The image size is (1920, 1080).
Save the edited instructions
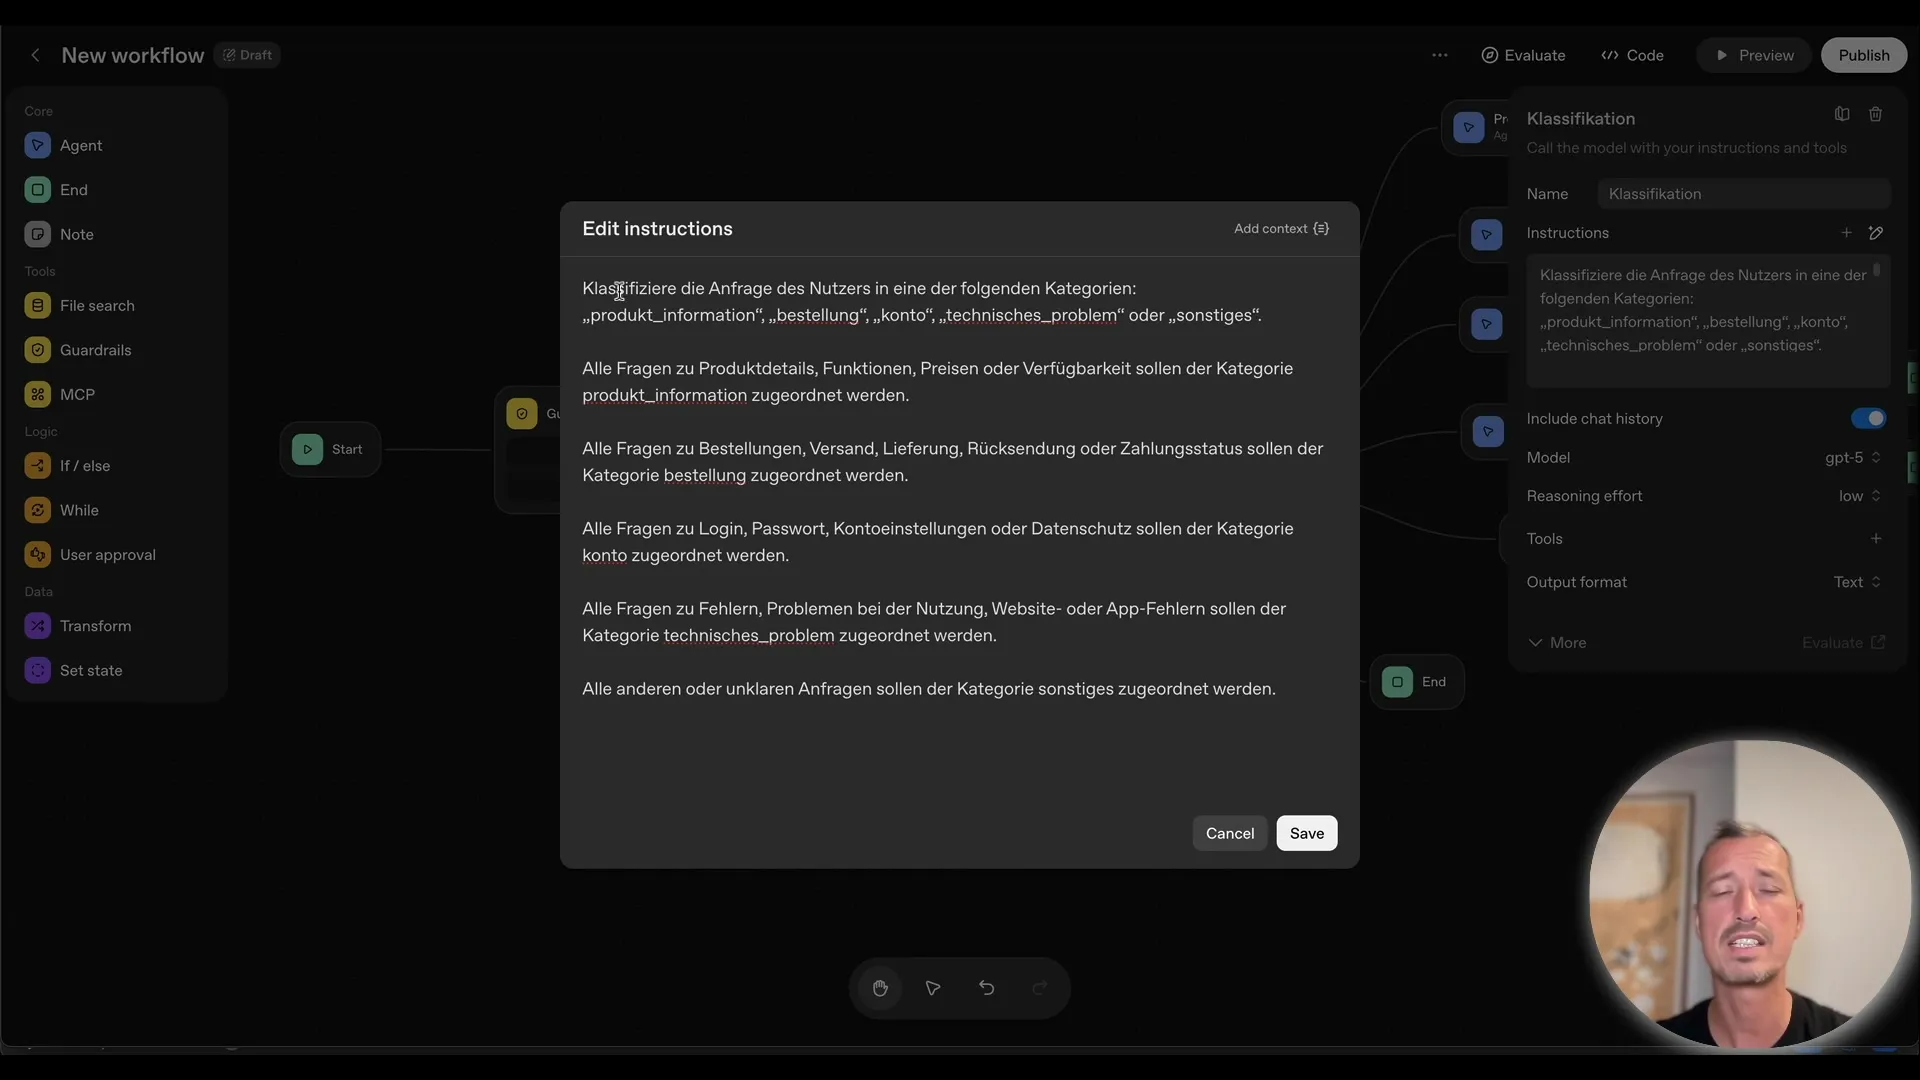point(1307,833)
